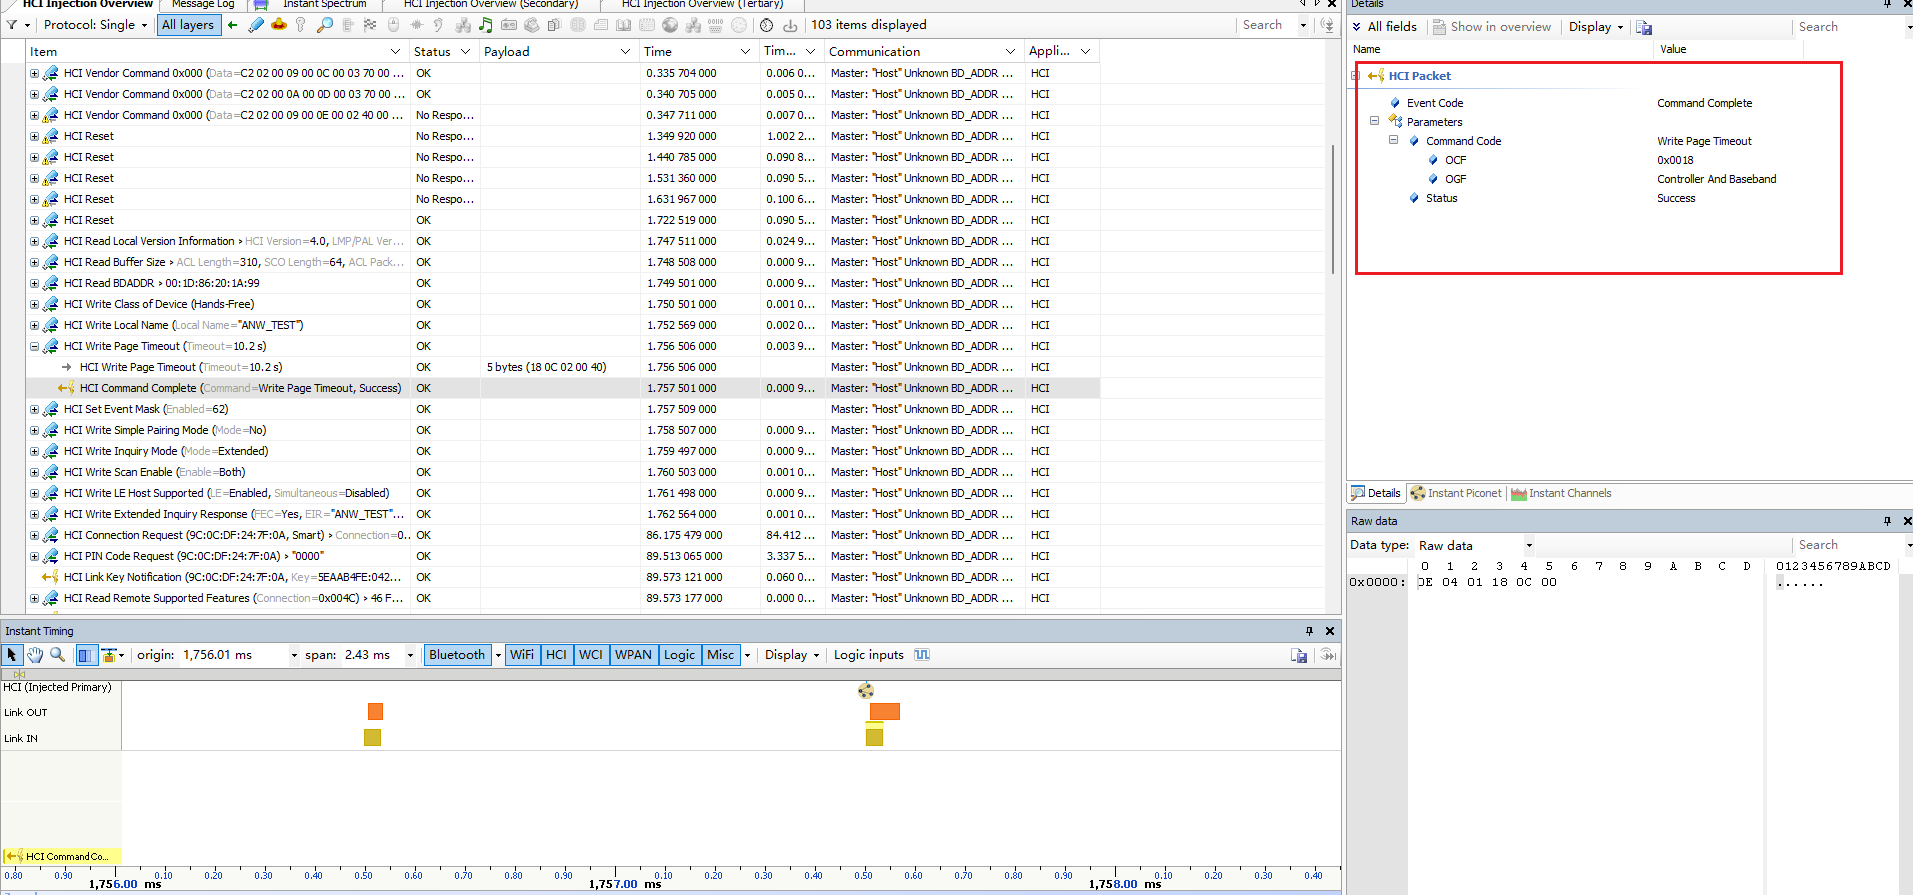Viewport: 1913px width, 895px height.
Task: Click the sync icon beside the overview Search box
Action: pos(1327,25)
